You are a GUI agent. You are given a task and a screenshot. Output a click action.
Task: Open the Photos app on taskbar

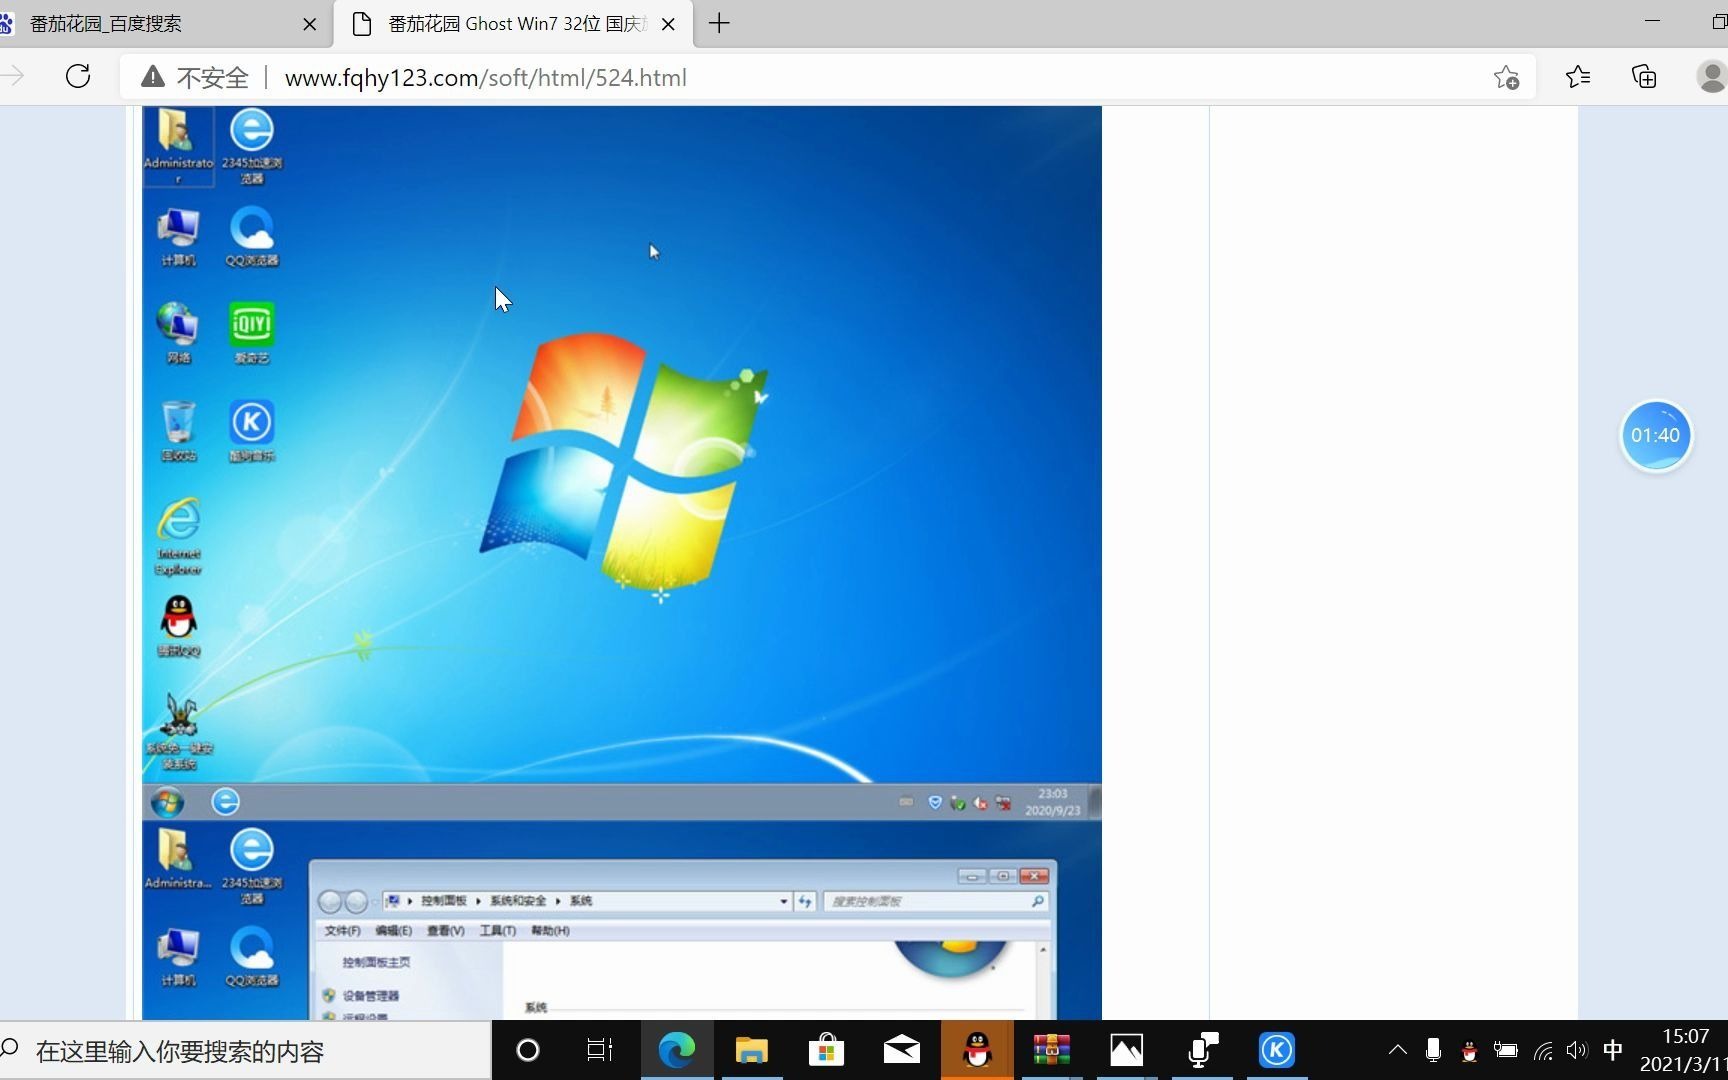[1126, 1050]
